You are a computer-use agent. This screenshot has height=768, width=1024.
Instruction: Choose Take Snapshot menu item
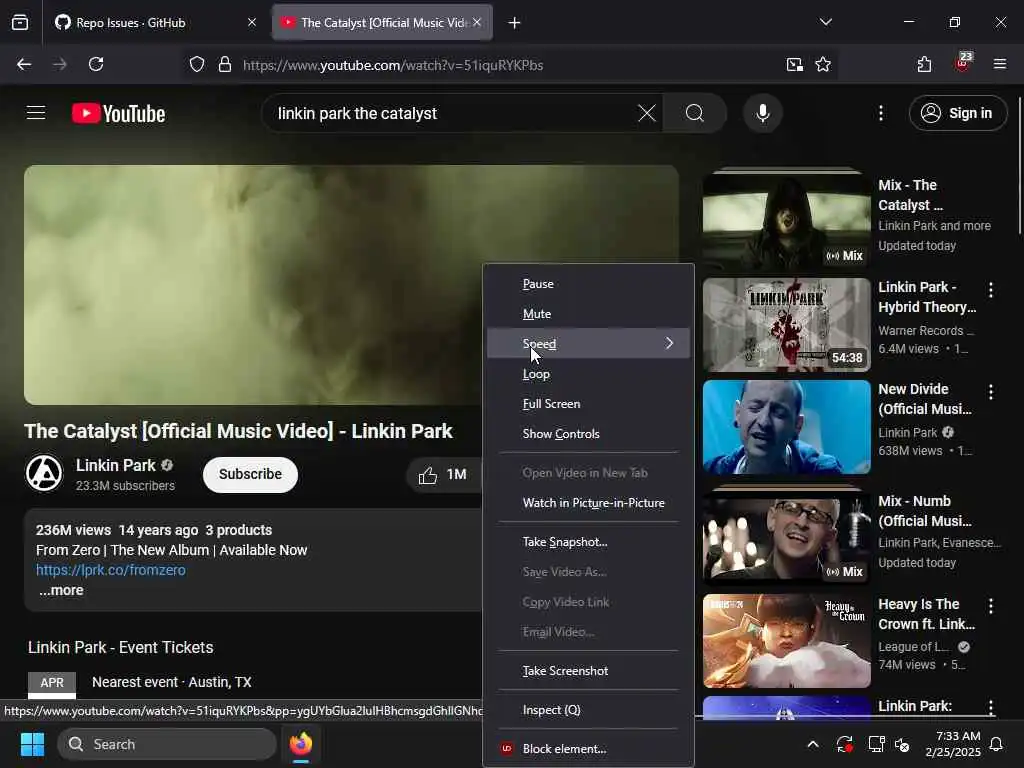click(588, 542)
